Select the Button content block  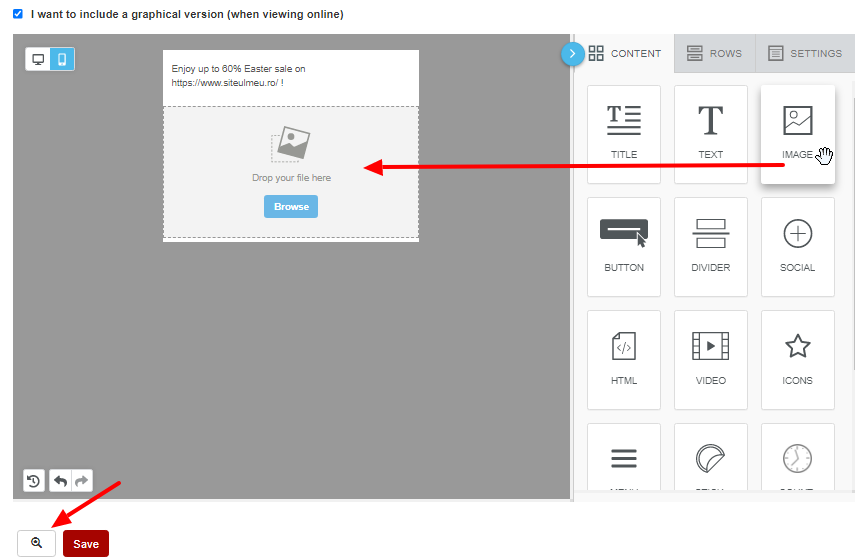624,247
